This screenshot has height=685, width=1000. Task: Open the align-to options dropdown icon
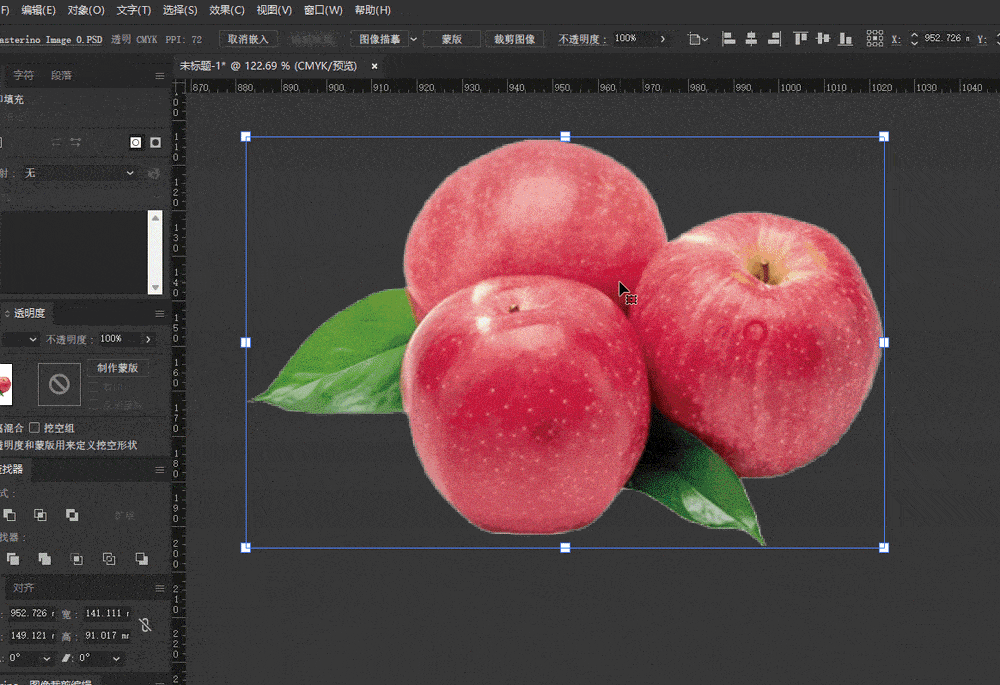(x=698, y=40)
